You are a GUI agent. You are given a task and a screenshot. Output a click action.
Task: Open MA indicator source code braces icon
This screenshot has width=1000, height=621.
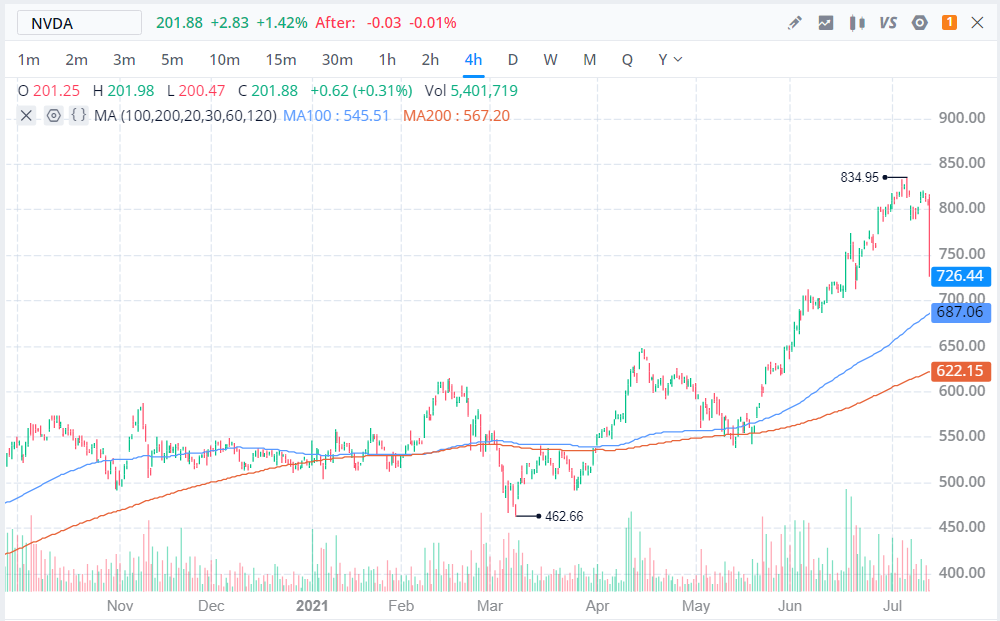78,115
